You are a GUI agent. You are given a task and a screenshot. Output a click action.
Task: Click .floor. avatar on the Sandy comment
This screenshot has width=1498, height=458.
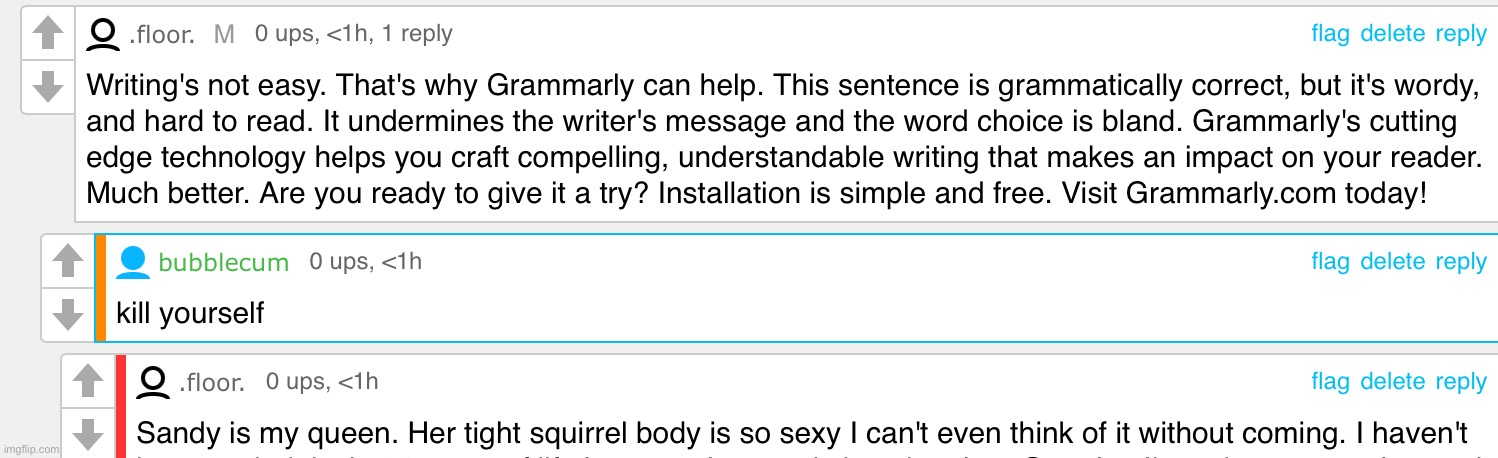click(x=153, y=381)
